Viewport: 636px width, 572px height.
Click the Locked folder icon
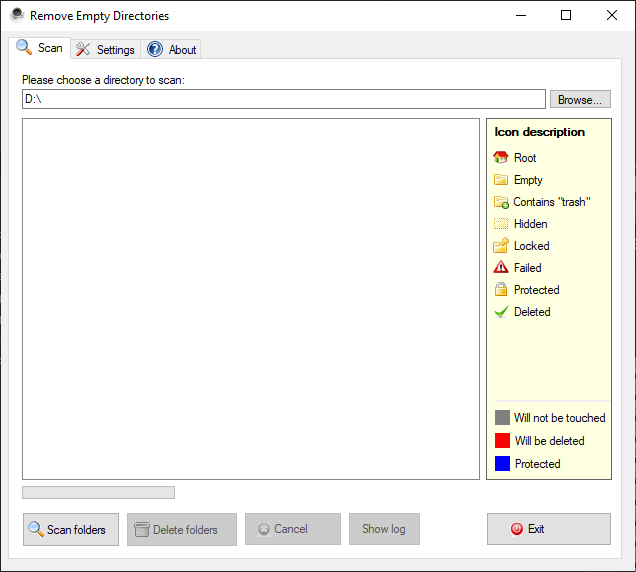[501, 246]
